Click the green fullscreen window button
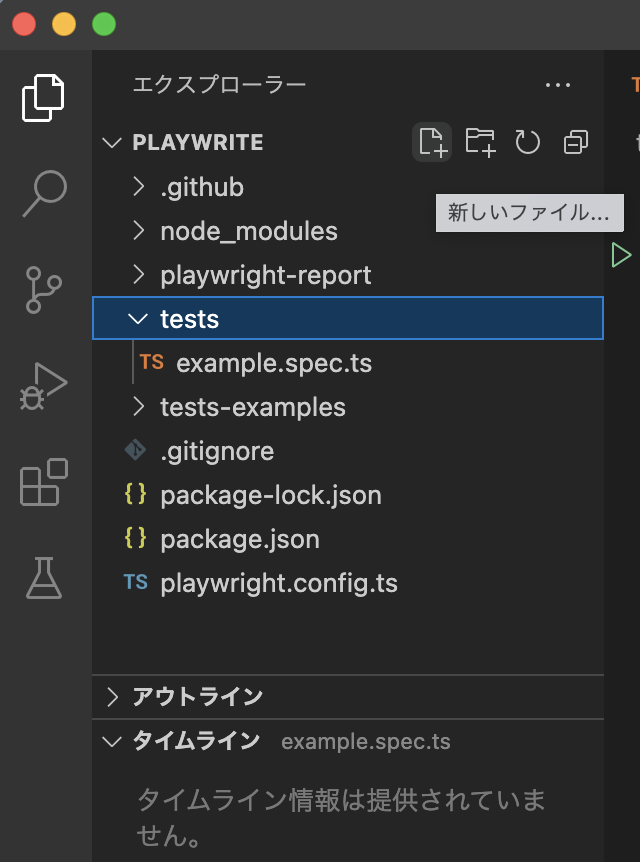 point(104,24)
